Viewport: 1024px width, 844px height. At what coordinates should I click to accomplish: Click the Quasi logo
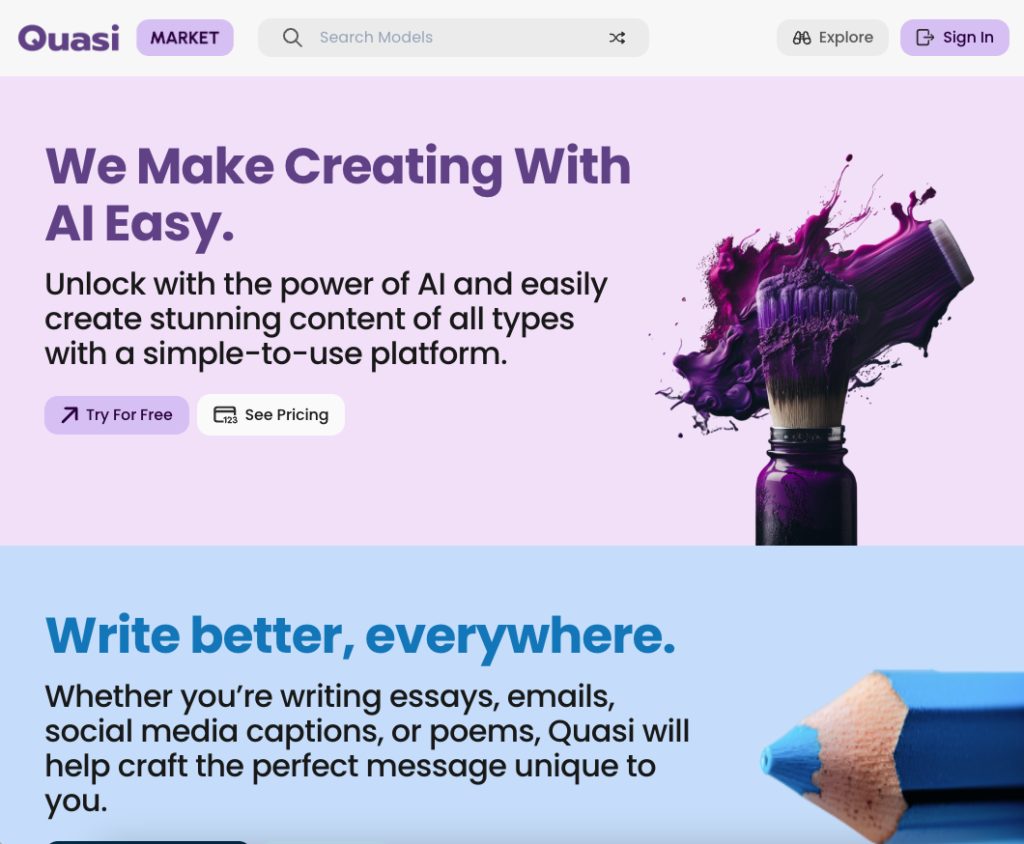click(69, 38)
